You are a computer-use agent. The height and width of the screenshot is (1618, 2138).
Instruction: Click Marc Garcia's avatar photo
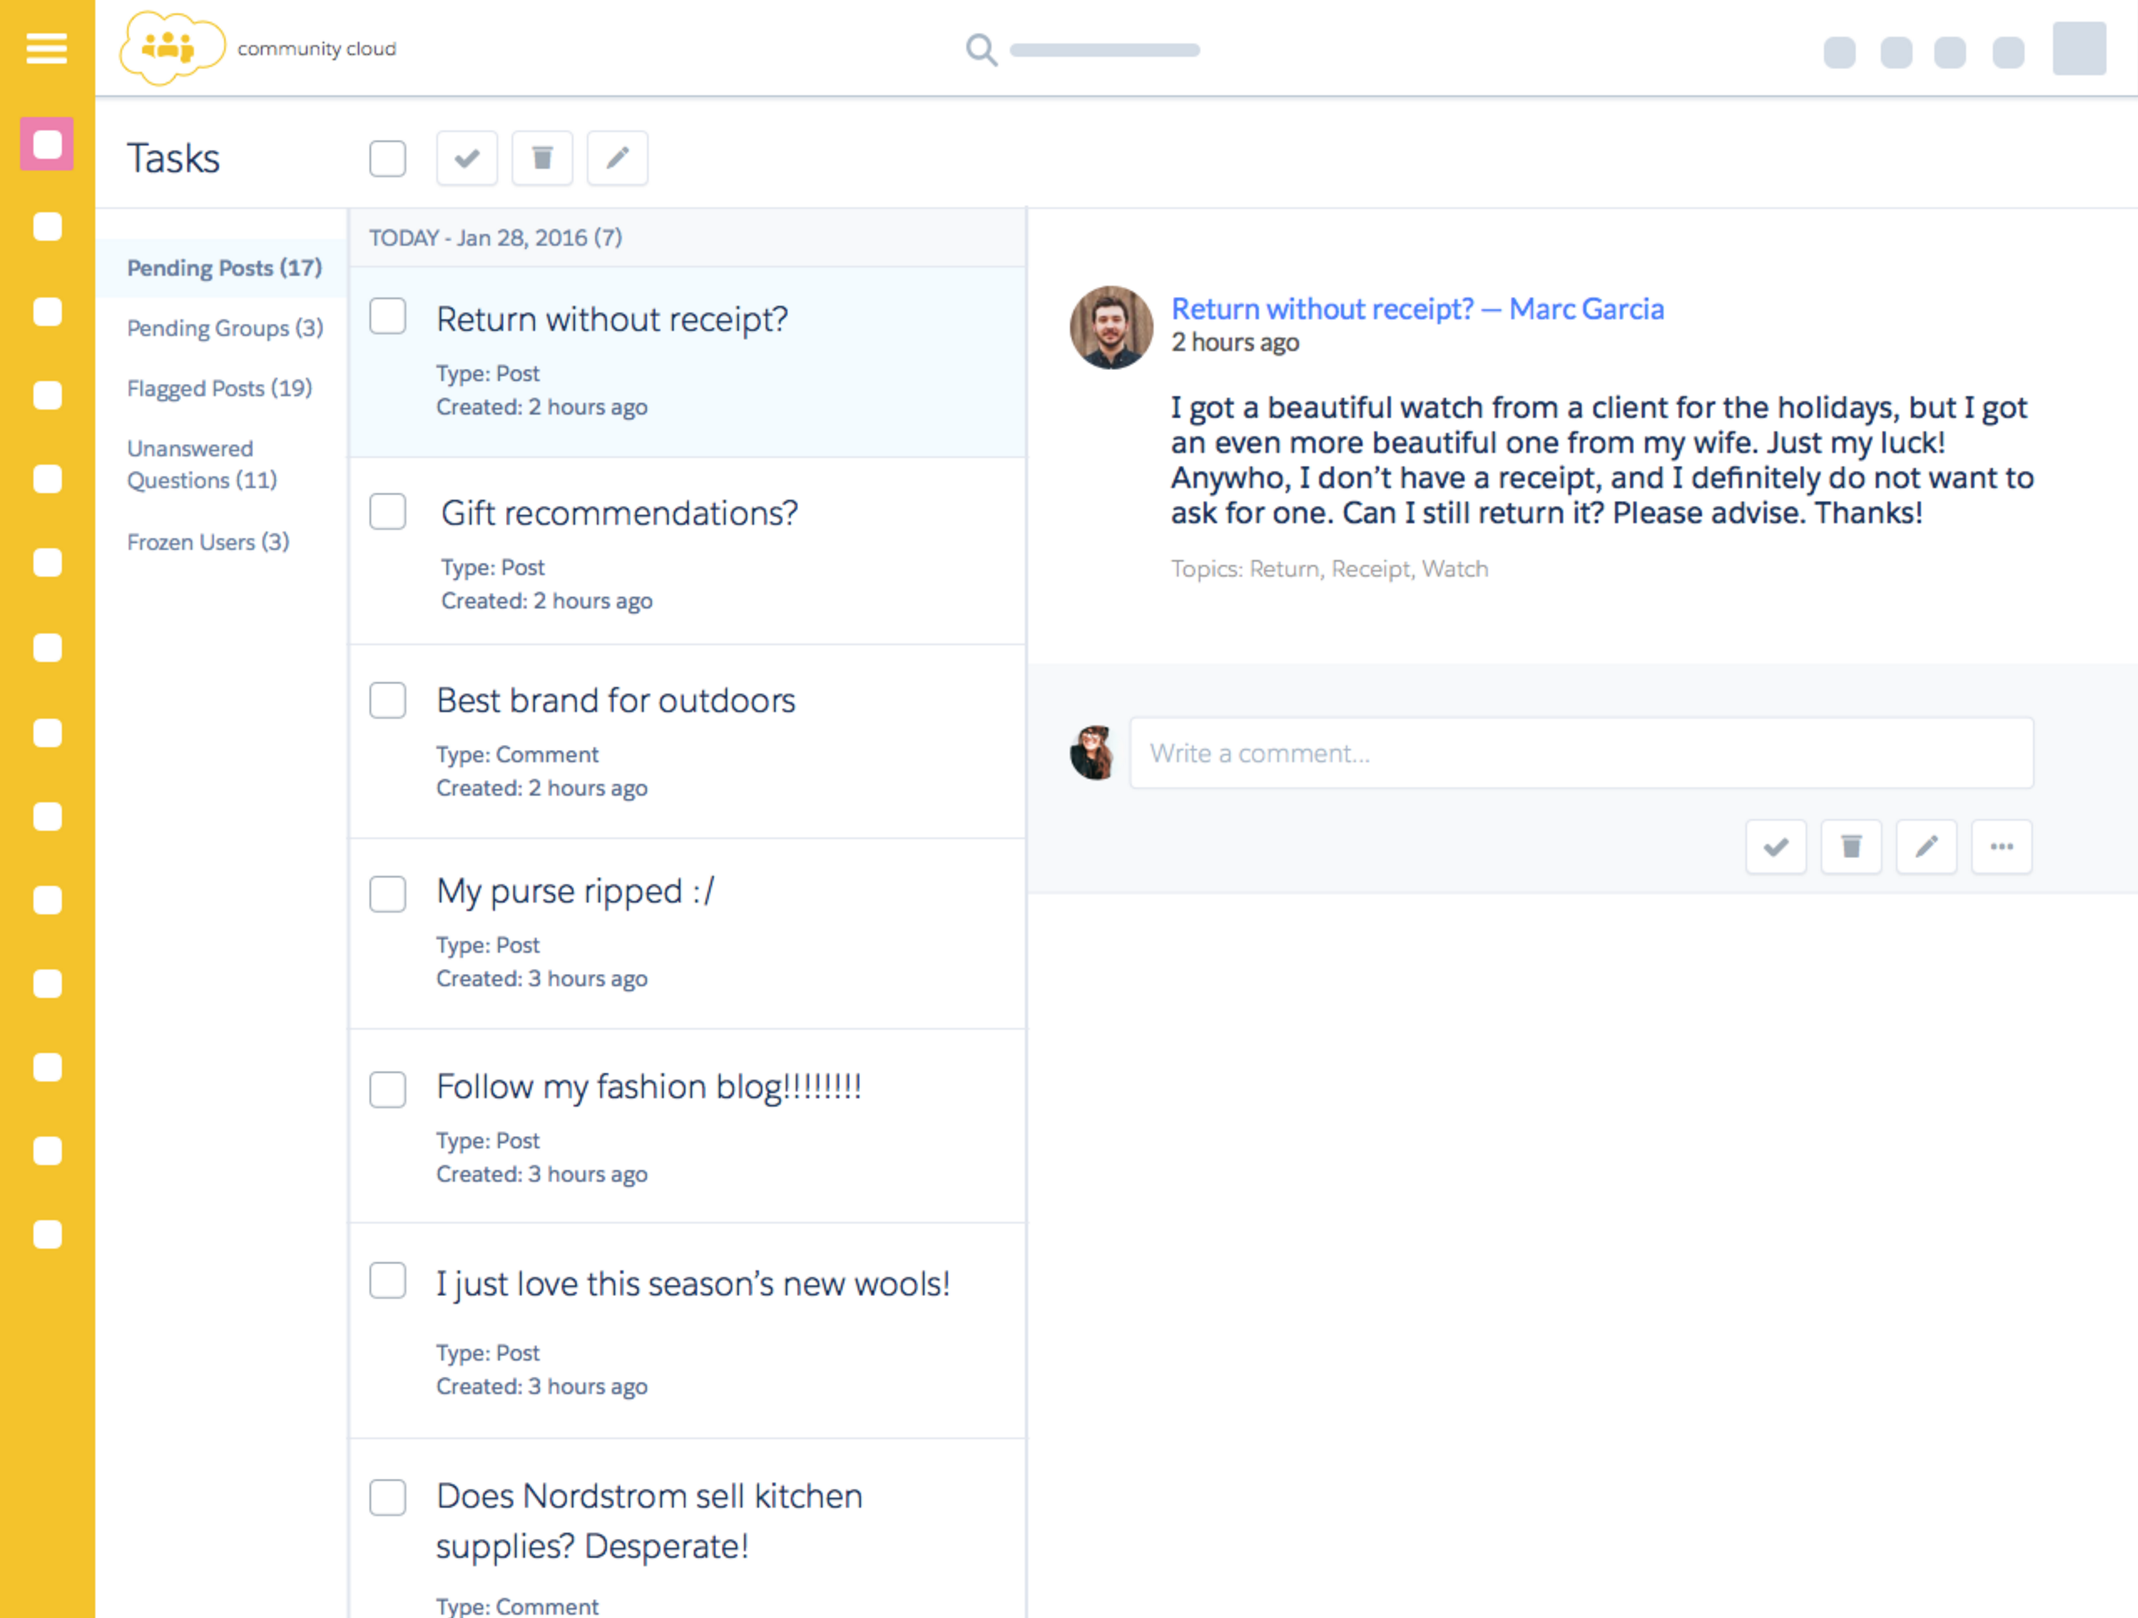[1111, 328]
